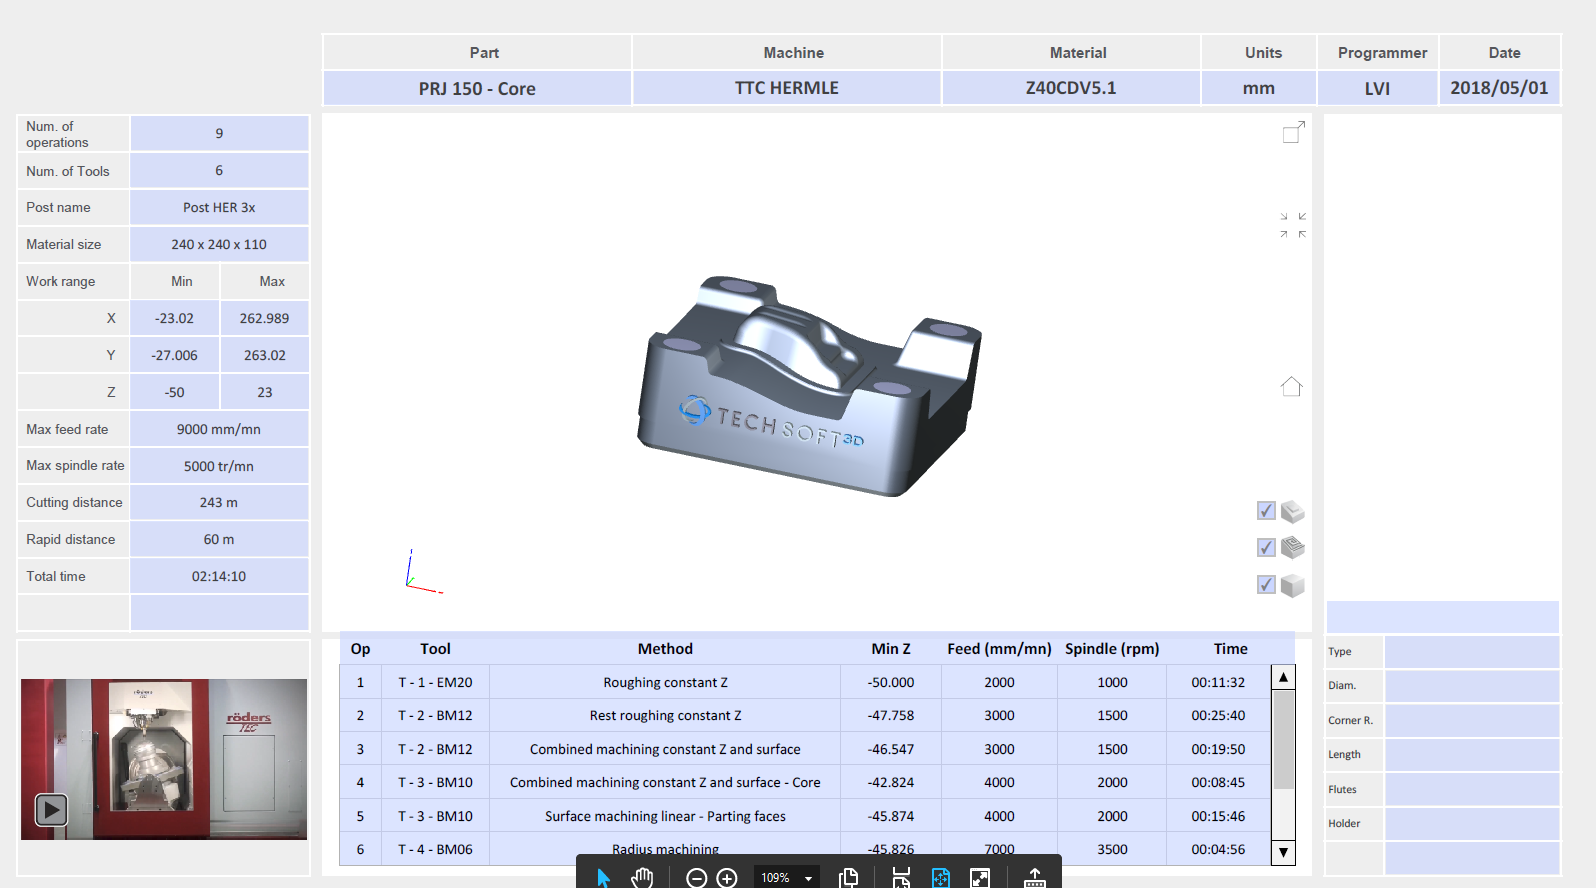Activate the hand pan tool
Screen dimensions: 1596x888
642,877
